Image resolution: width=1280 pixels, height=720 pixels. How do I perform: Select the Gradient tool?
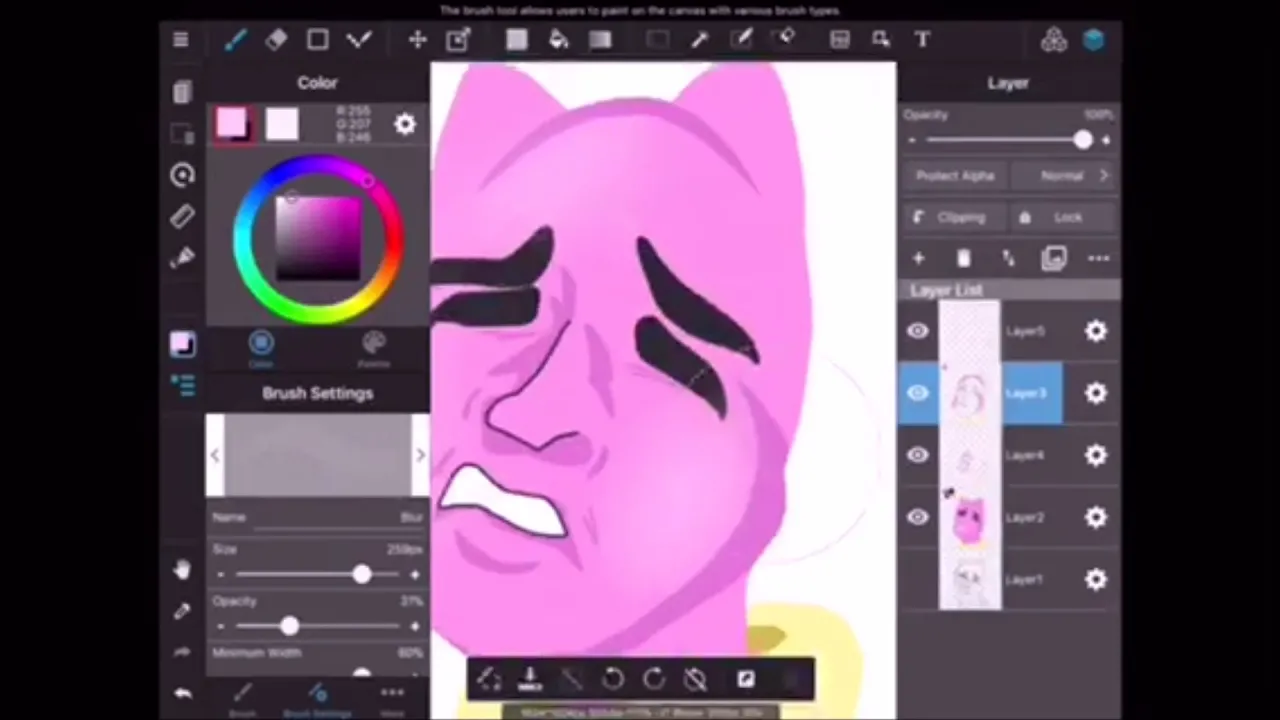600,40
